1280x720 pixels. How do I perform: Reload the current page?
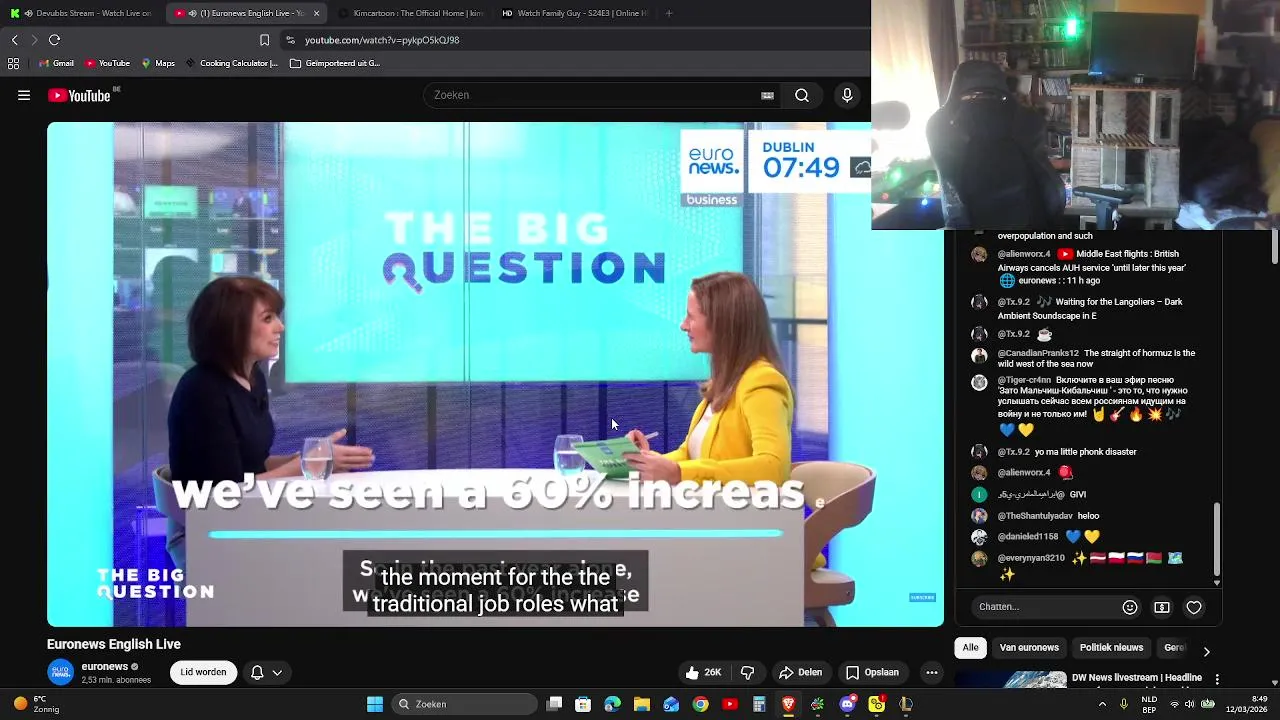(54, 40)
